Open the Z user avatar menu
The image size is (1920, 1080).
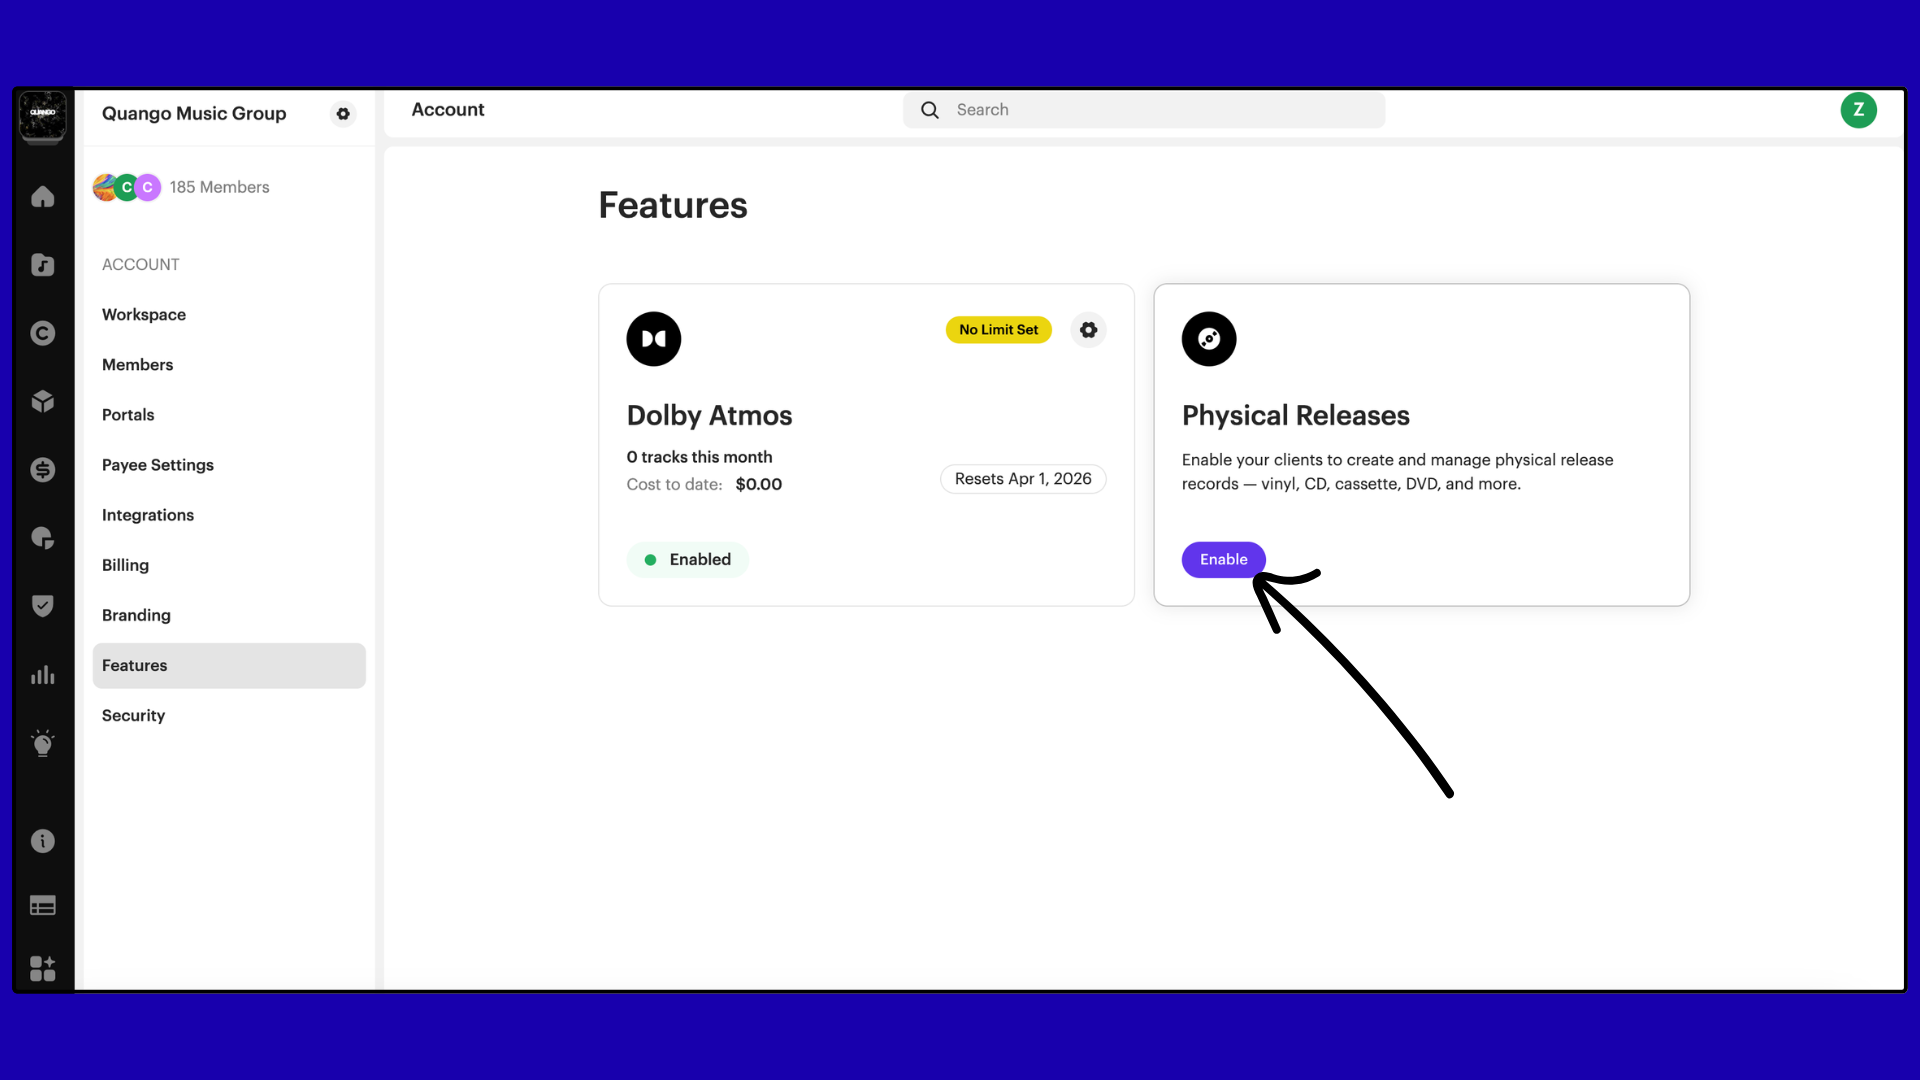[x=1858, y=110]
